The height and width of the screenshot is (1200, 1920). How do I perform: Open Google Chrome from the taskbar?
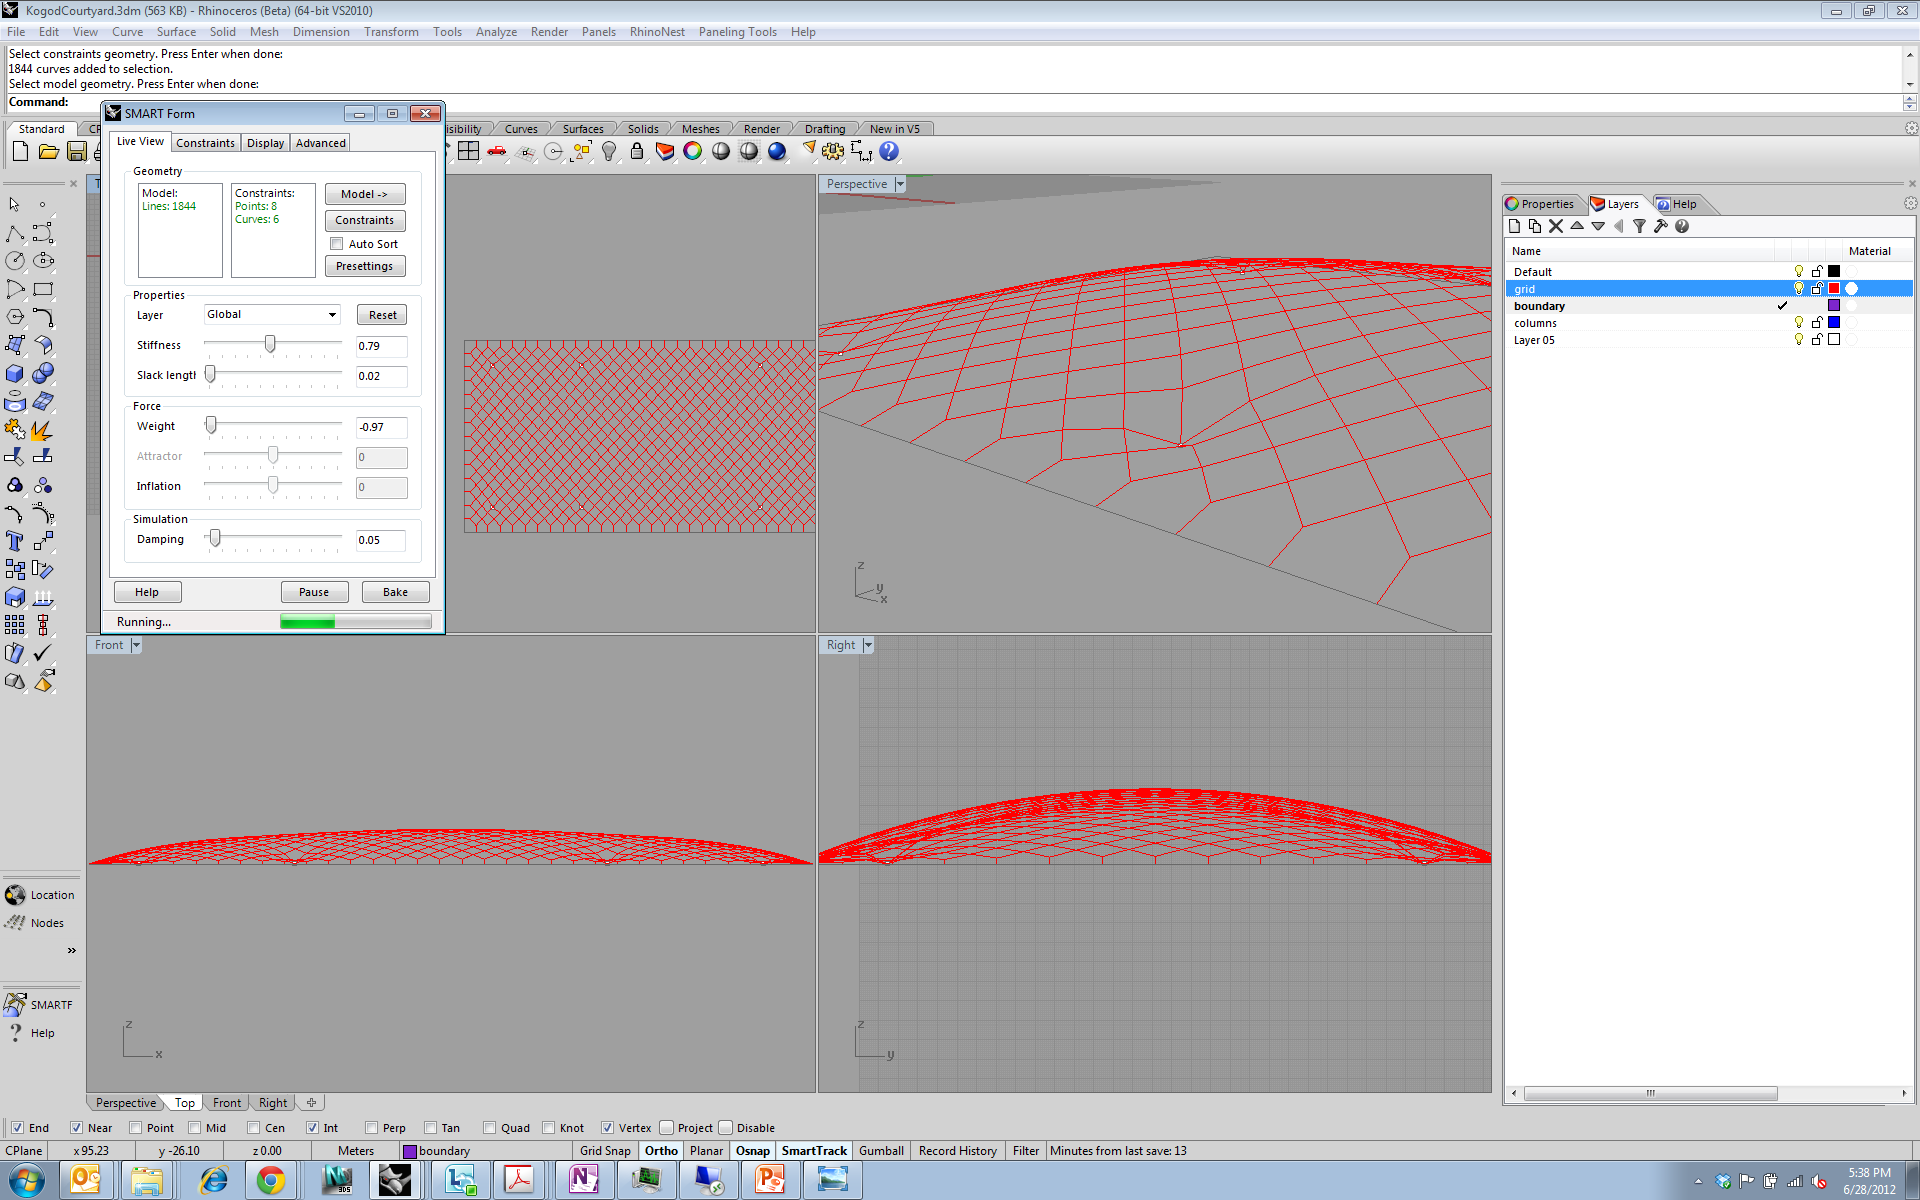tap(270, 1180)
